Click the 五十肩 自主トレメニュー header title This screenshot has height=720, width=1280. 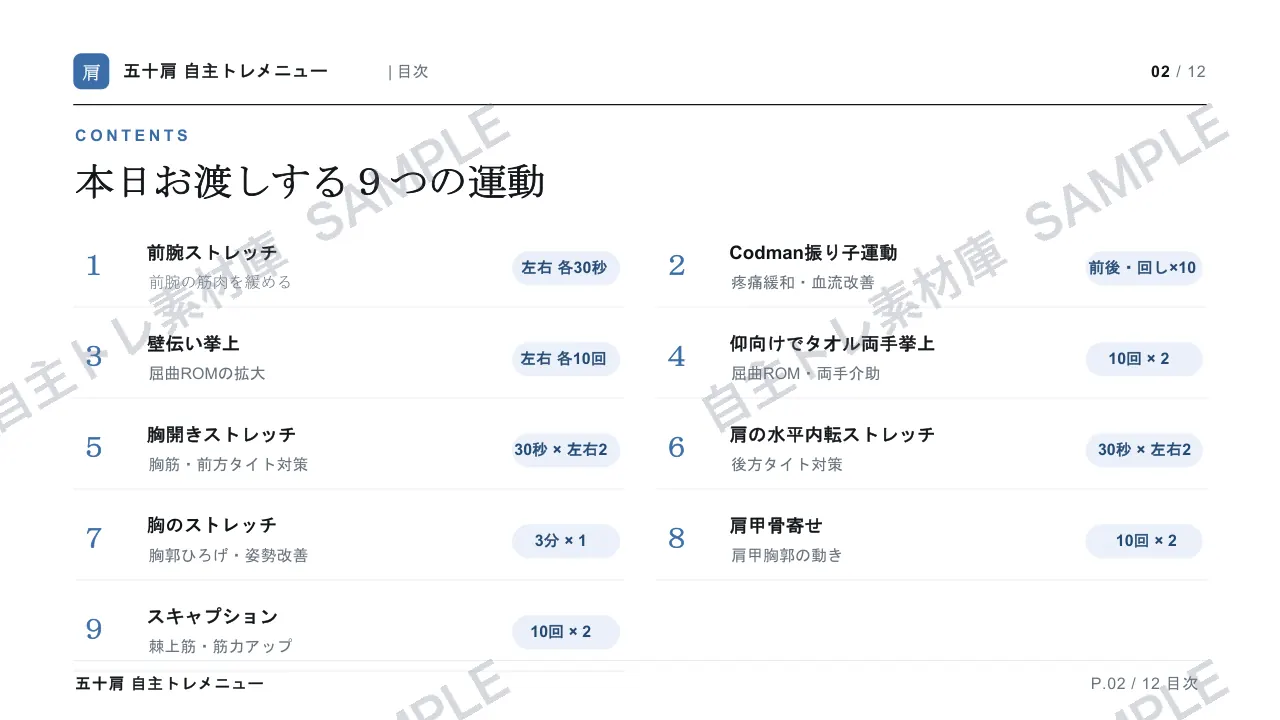(x=226, y=71)
